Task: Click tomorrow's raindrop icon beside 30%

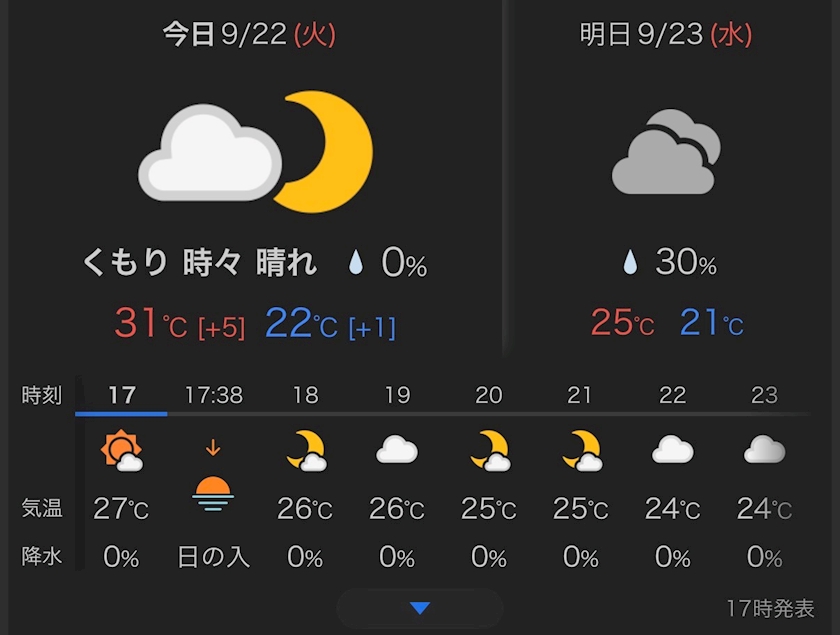Action: [631, 262]
